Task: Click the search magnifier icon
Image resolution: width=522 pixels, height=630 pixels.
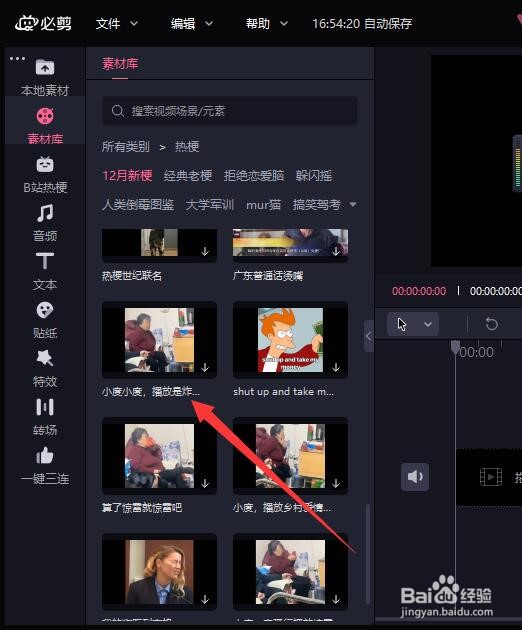Action: pos(117,111)
